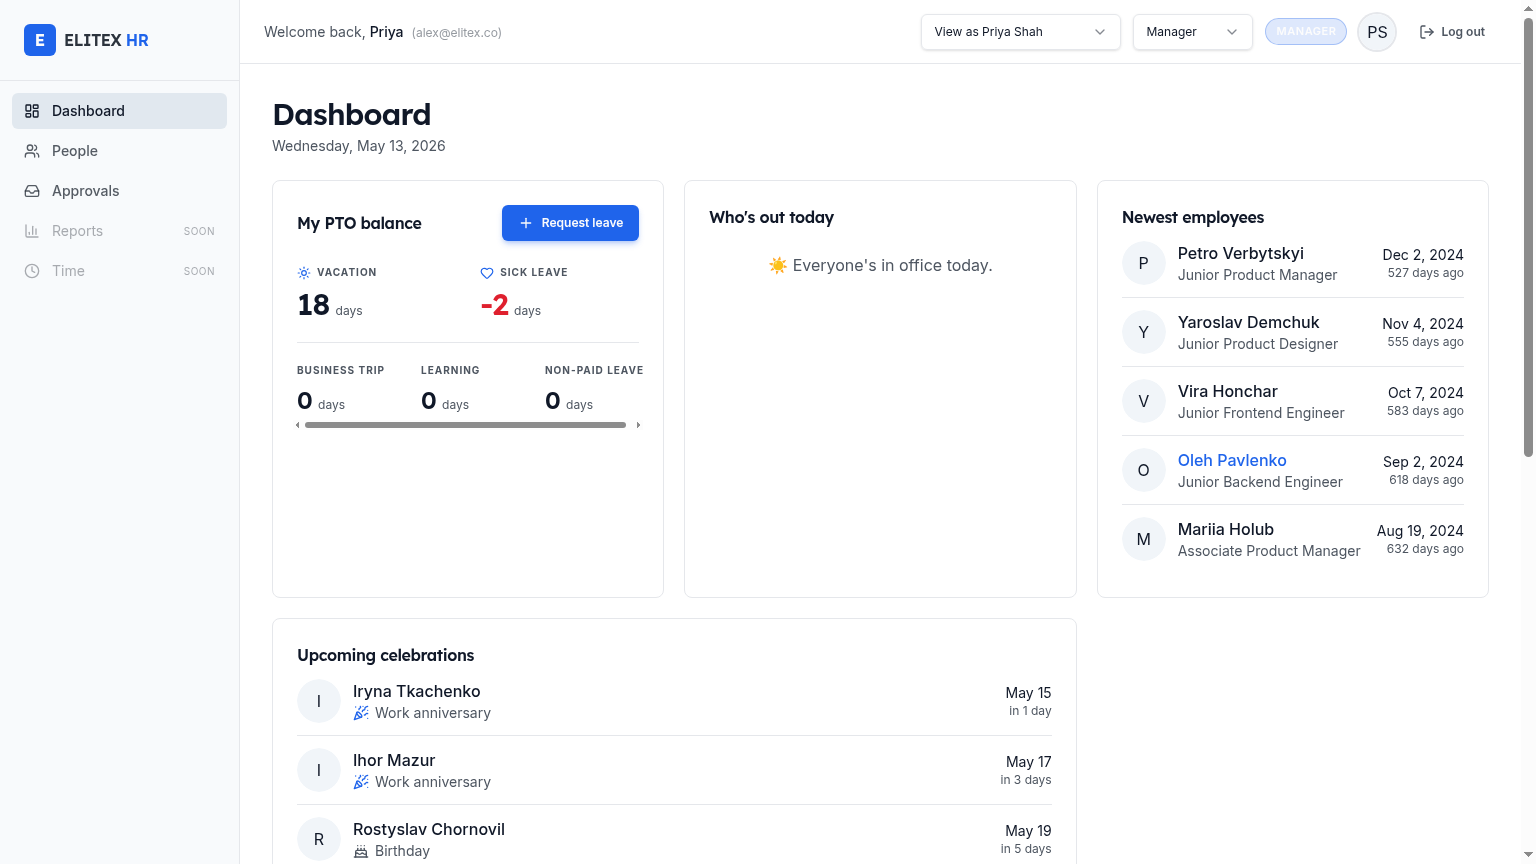
Task: Select the Time menu item
Action: click(119, 271)
